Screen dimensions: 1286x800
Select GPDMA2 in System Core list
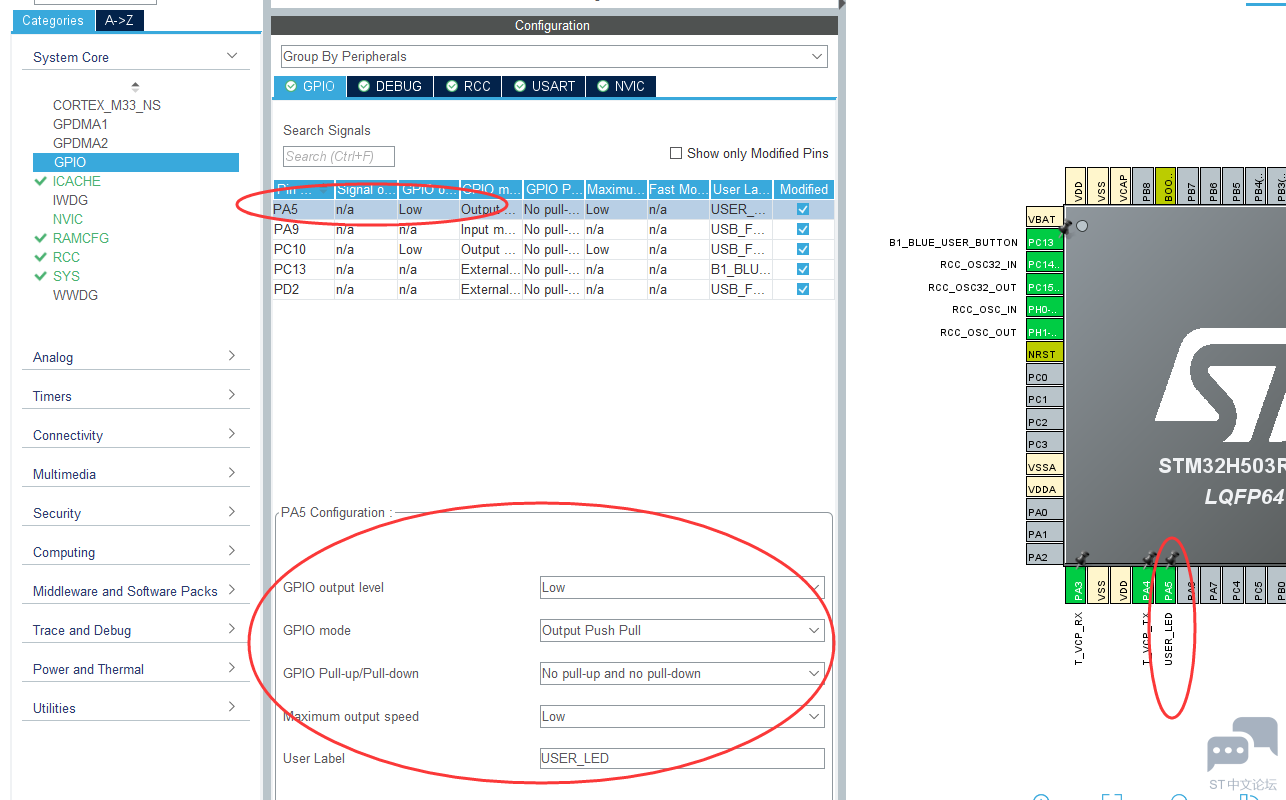click(80, 143)
